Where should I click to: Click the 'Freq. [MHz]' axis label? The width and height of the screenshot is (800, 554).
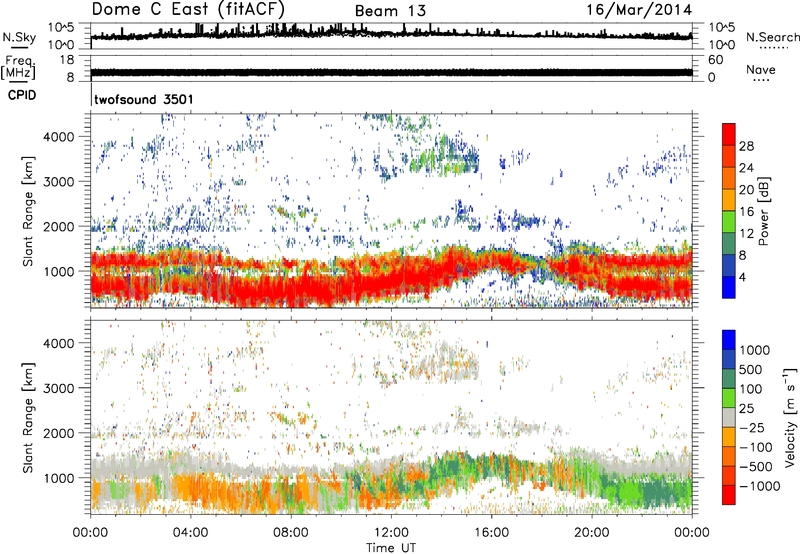click(x=19, y=67)
